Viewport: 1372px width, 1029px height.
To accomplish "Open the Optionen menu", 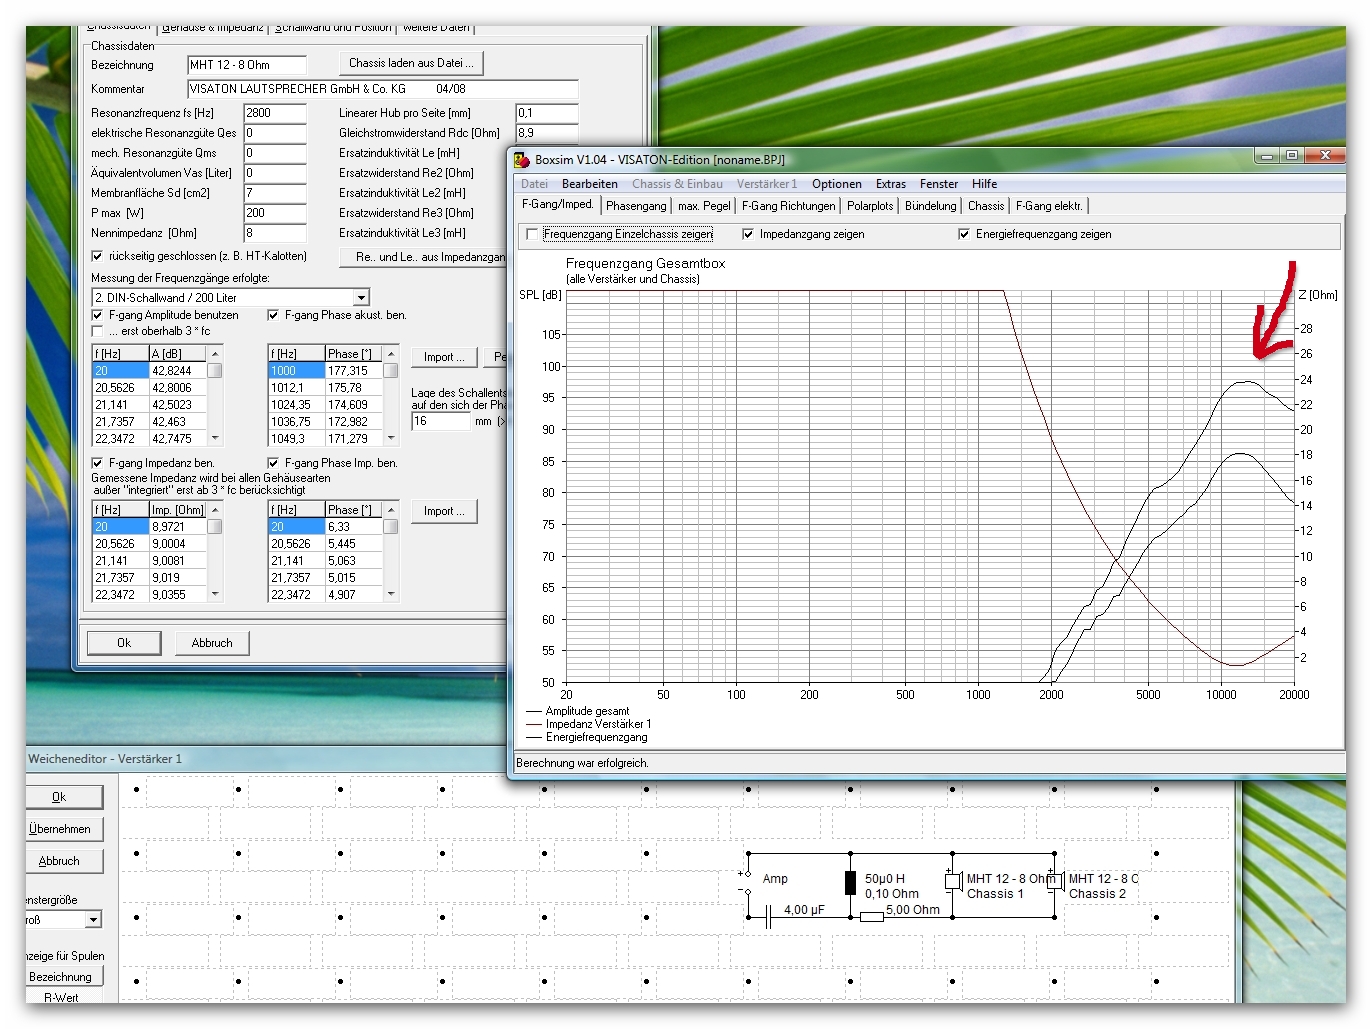I will coord(836,184).
